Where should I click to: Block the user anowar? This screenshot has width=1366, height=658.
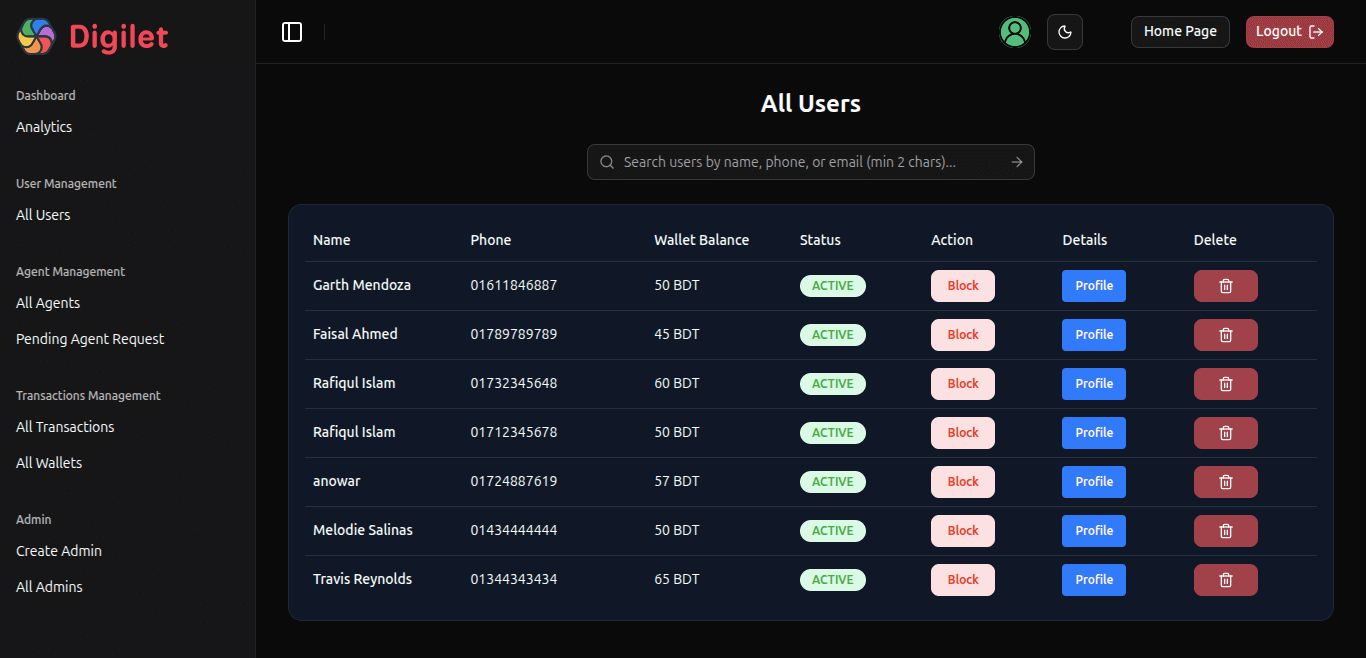click(962, 481)
